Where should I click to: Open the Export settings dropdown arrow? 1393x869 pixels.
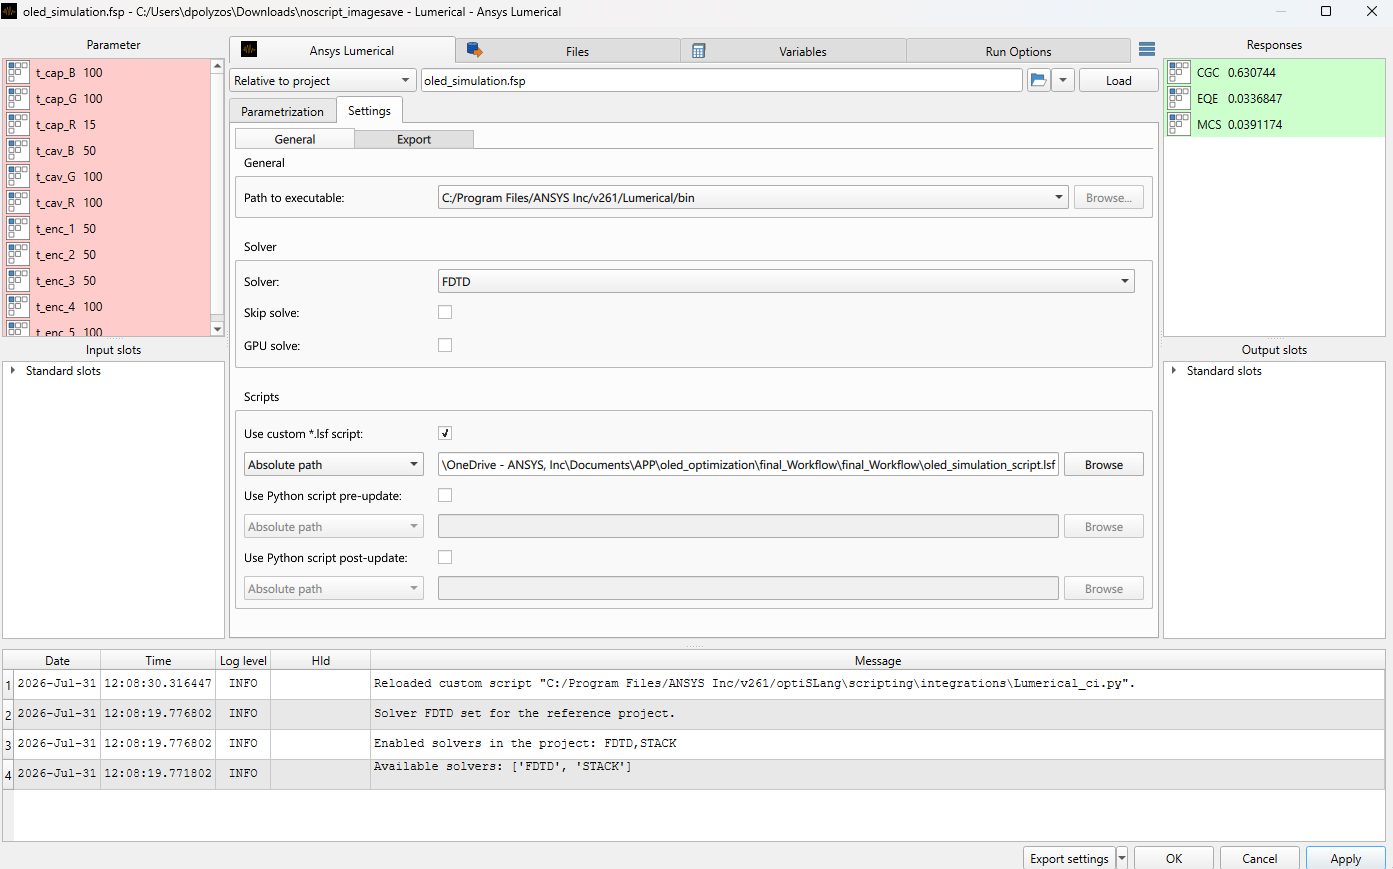coord(1122,858)
